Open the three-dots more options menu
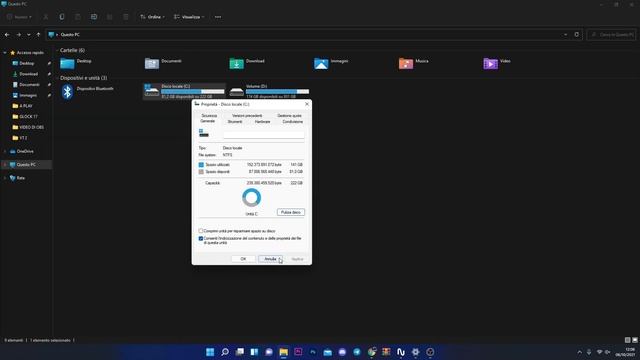 (x=218, y=17)
